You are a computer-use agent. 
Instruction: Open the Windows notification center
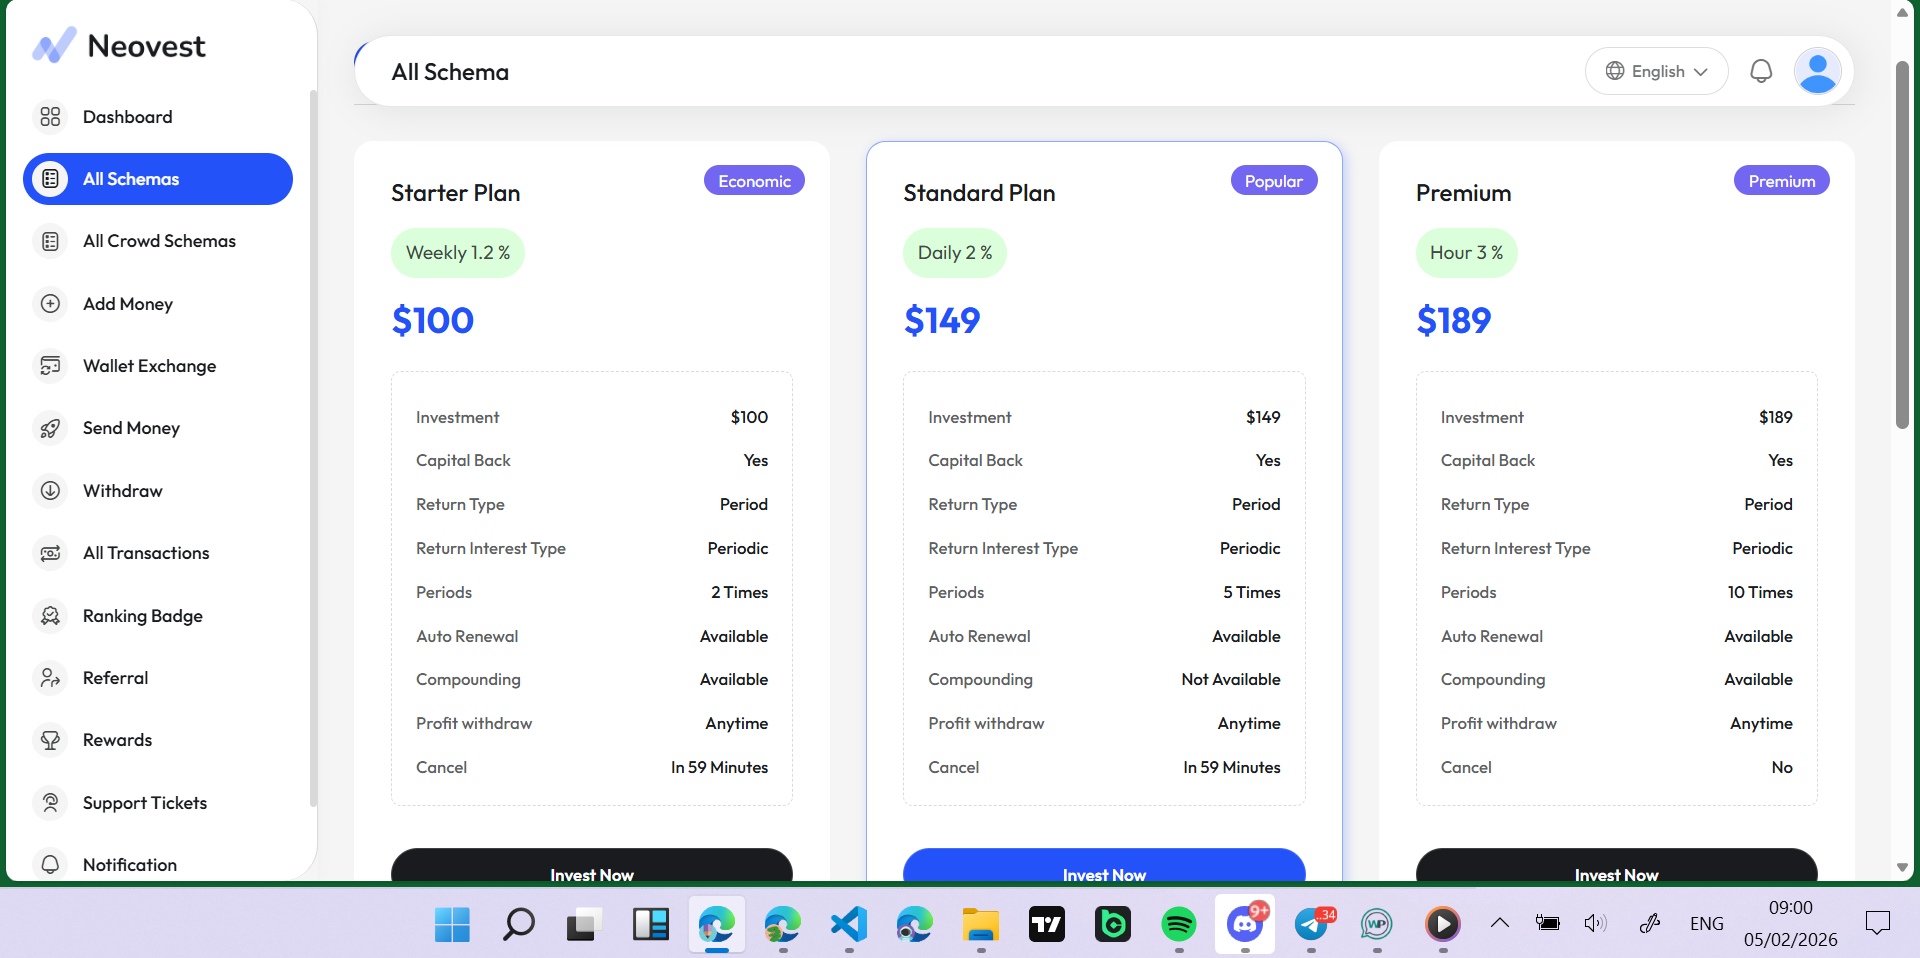tap(1878, 923)
